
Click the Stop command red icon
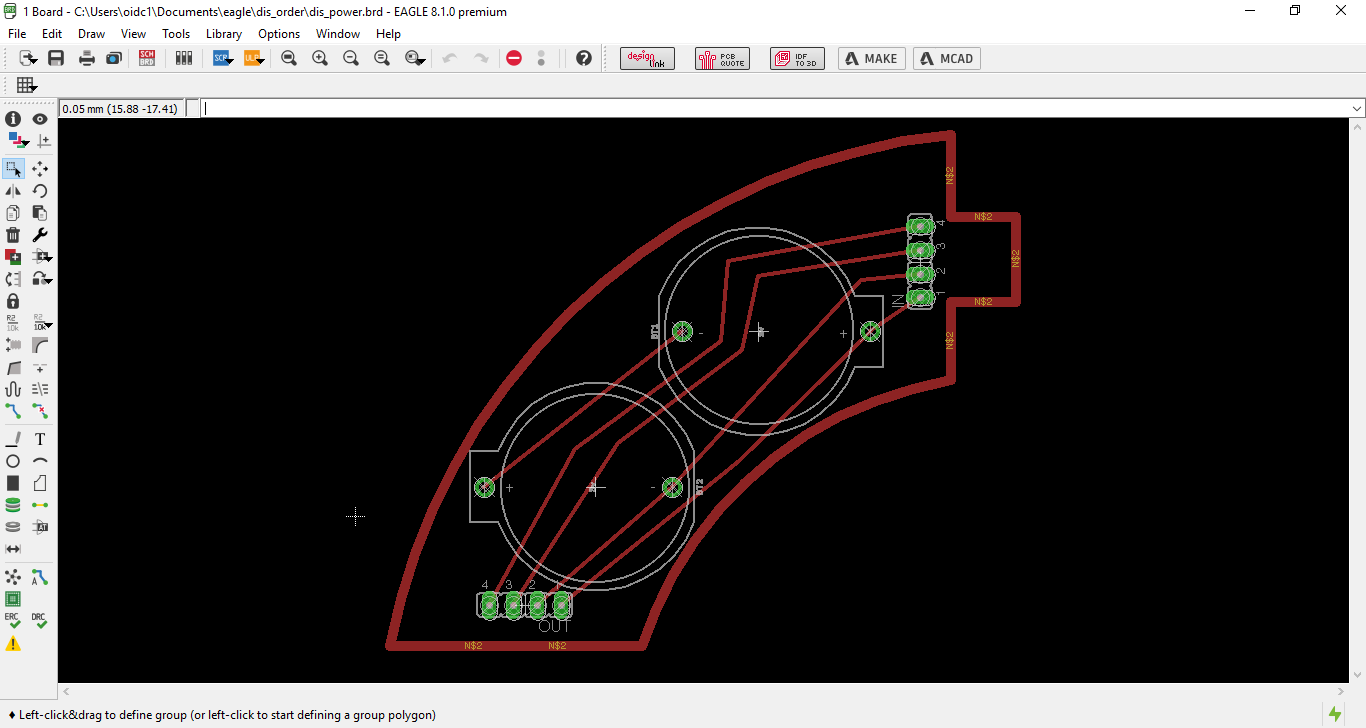click(x=514, y=59)
